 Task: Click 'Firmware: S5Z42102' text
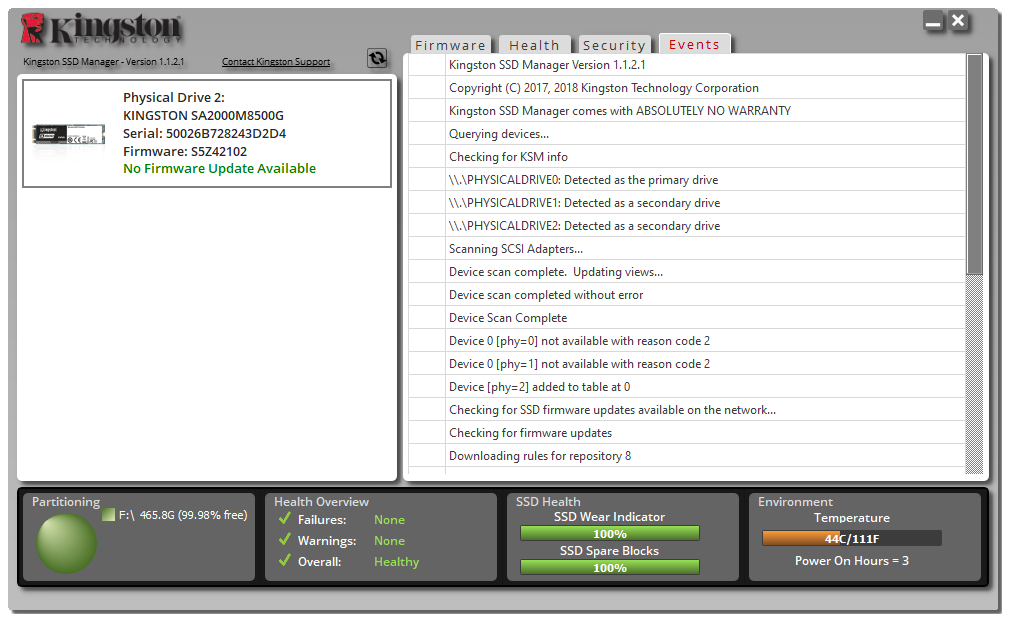tap(185, 152)
